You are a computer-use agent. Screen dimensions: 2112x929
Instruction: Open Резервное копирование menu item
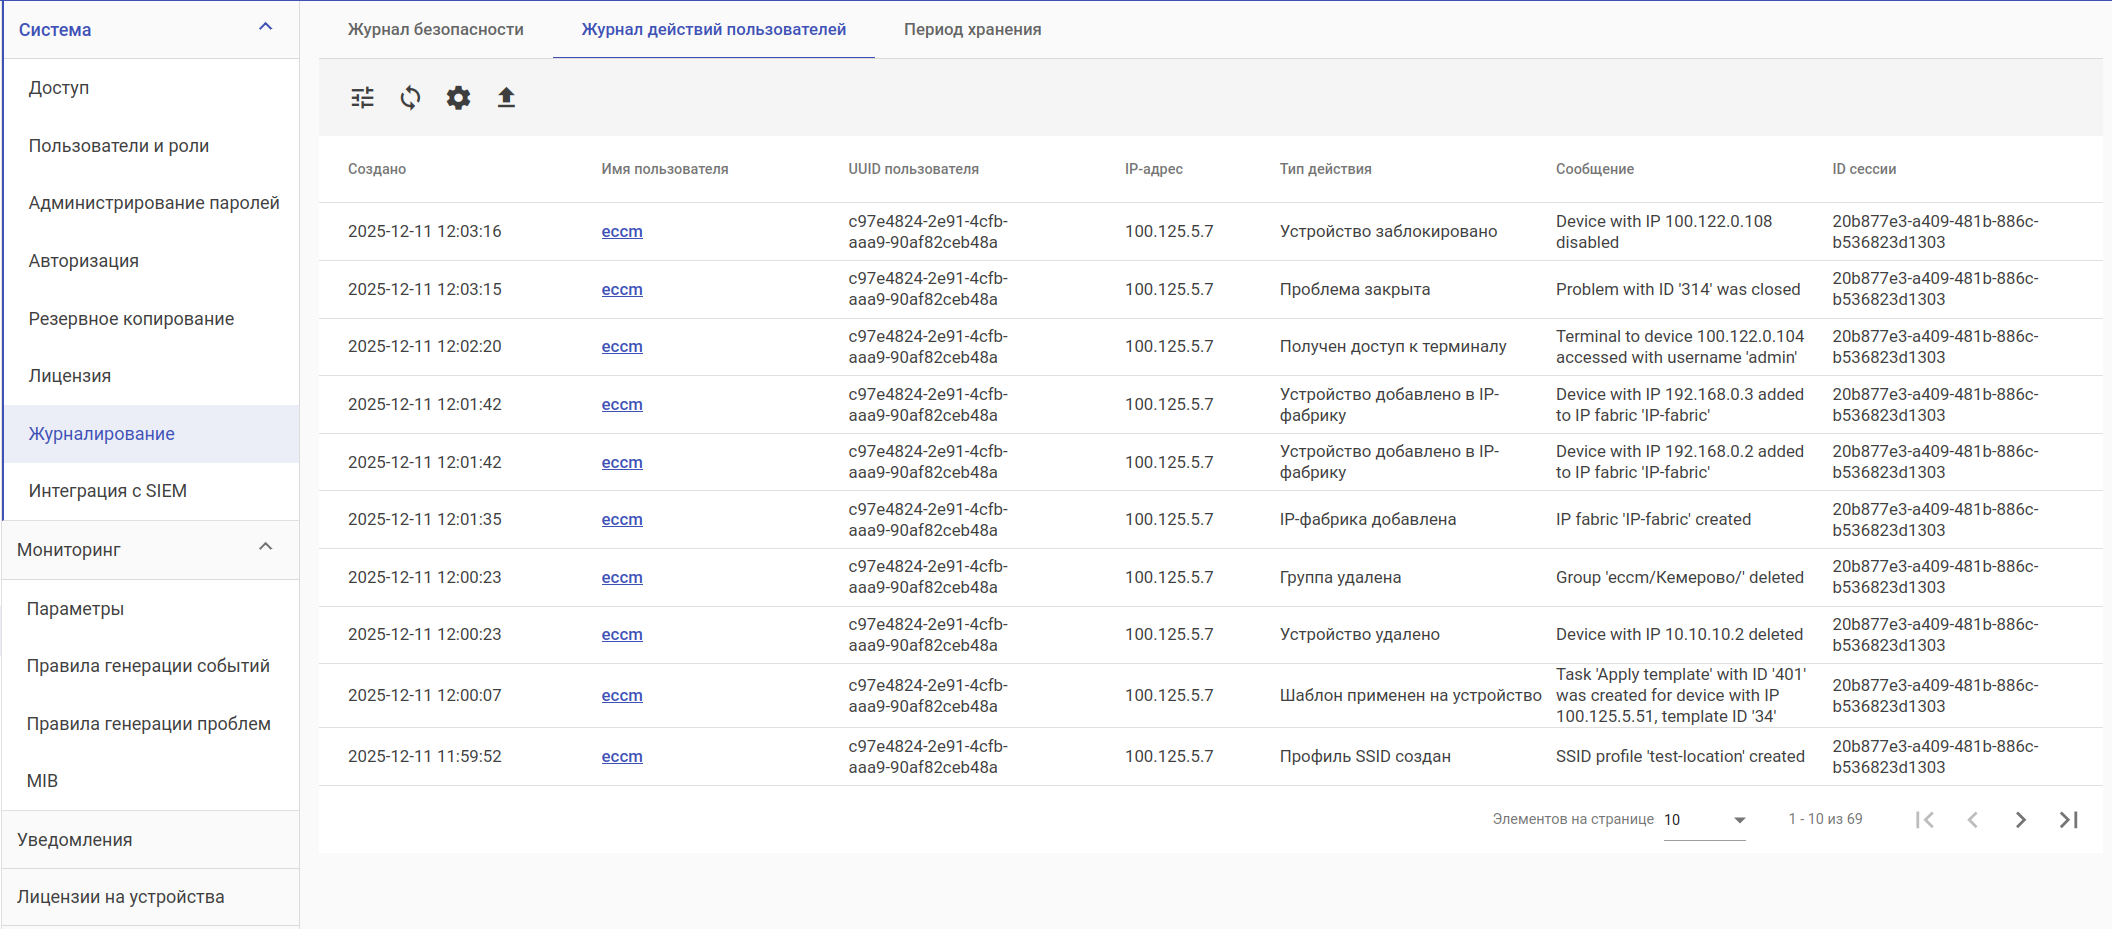click(x=131, y=319)
